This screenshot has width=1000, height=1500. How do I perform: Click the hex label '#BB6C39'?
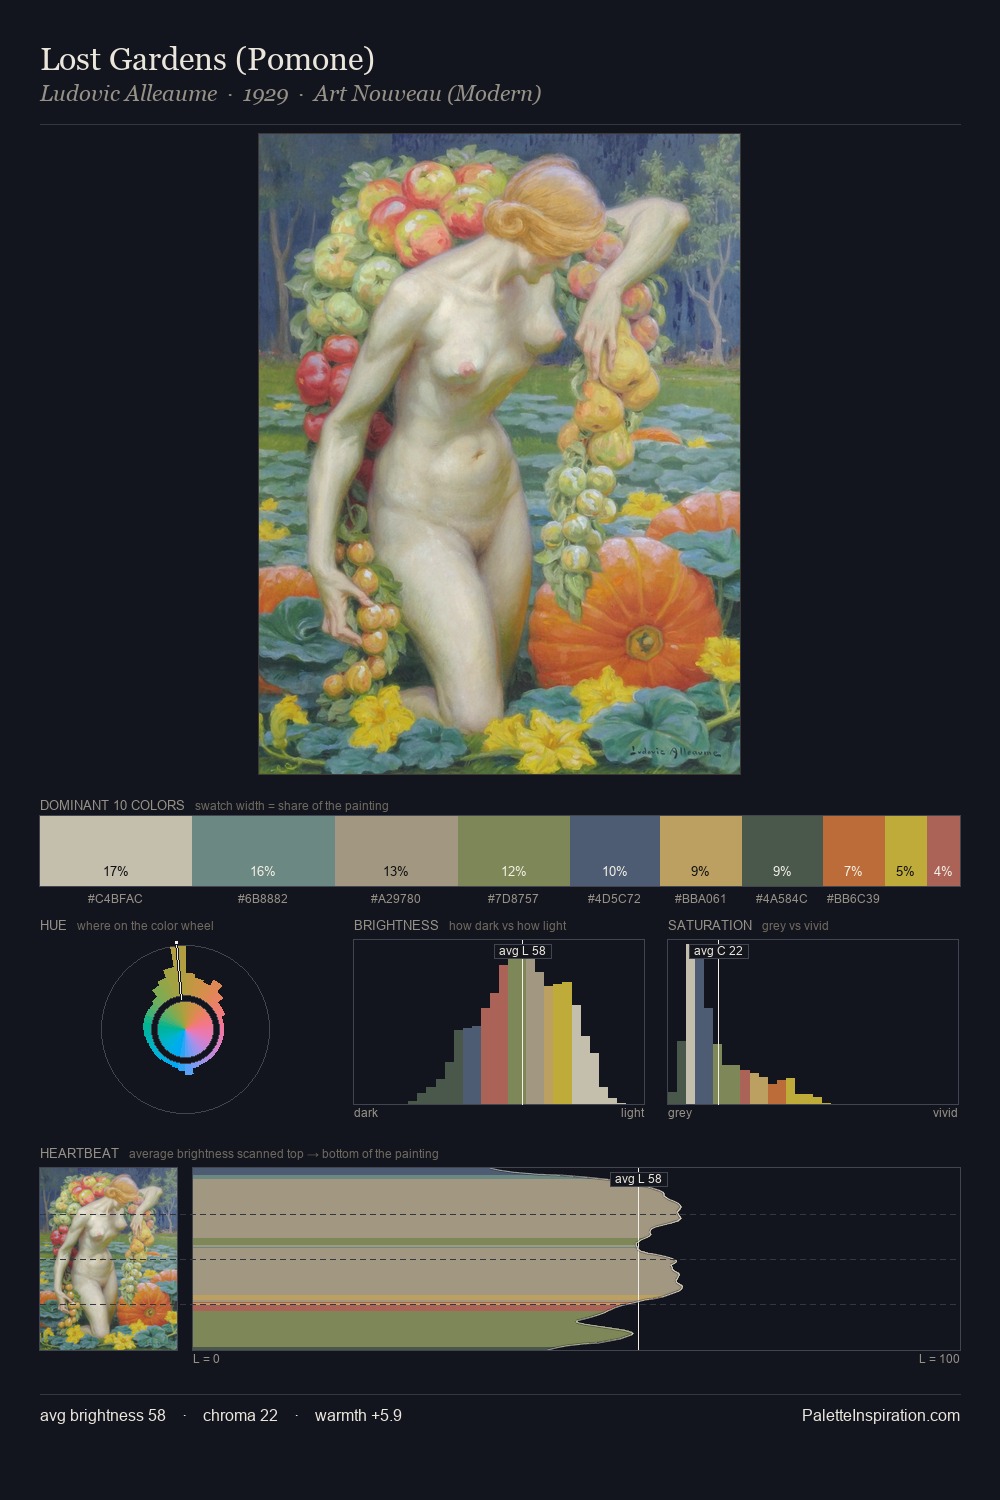[x=853, y=898]
